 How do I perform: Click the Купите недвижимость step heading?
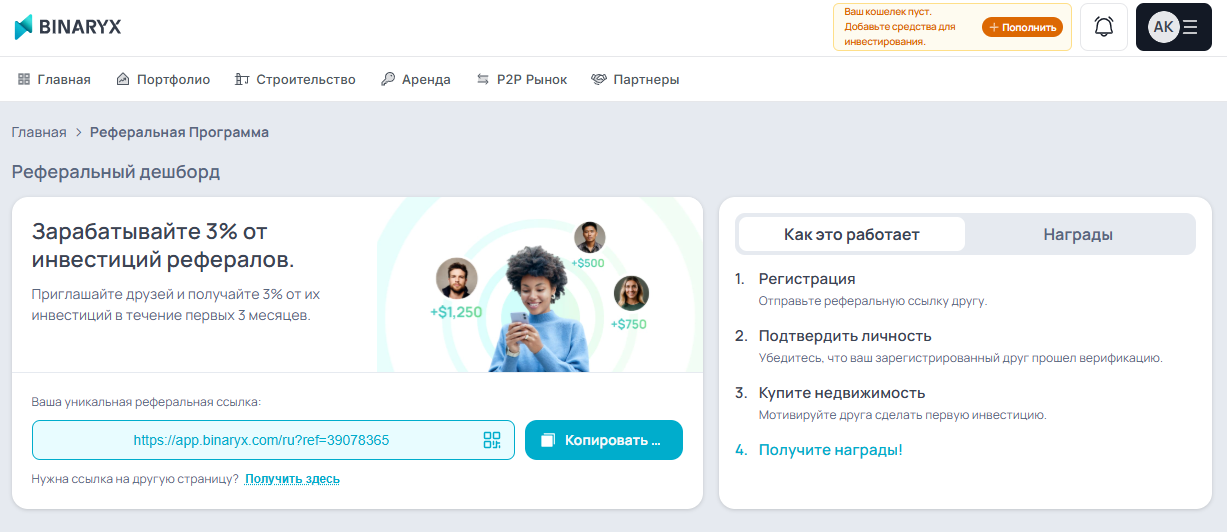(842, 393)
